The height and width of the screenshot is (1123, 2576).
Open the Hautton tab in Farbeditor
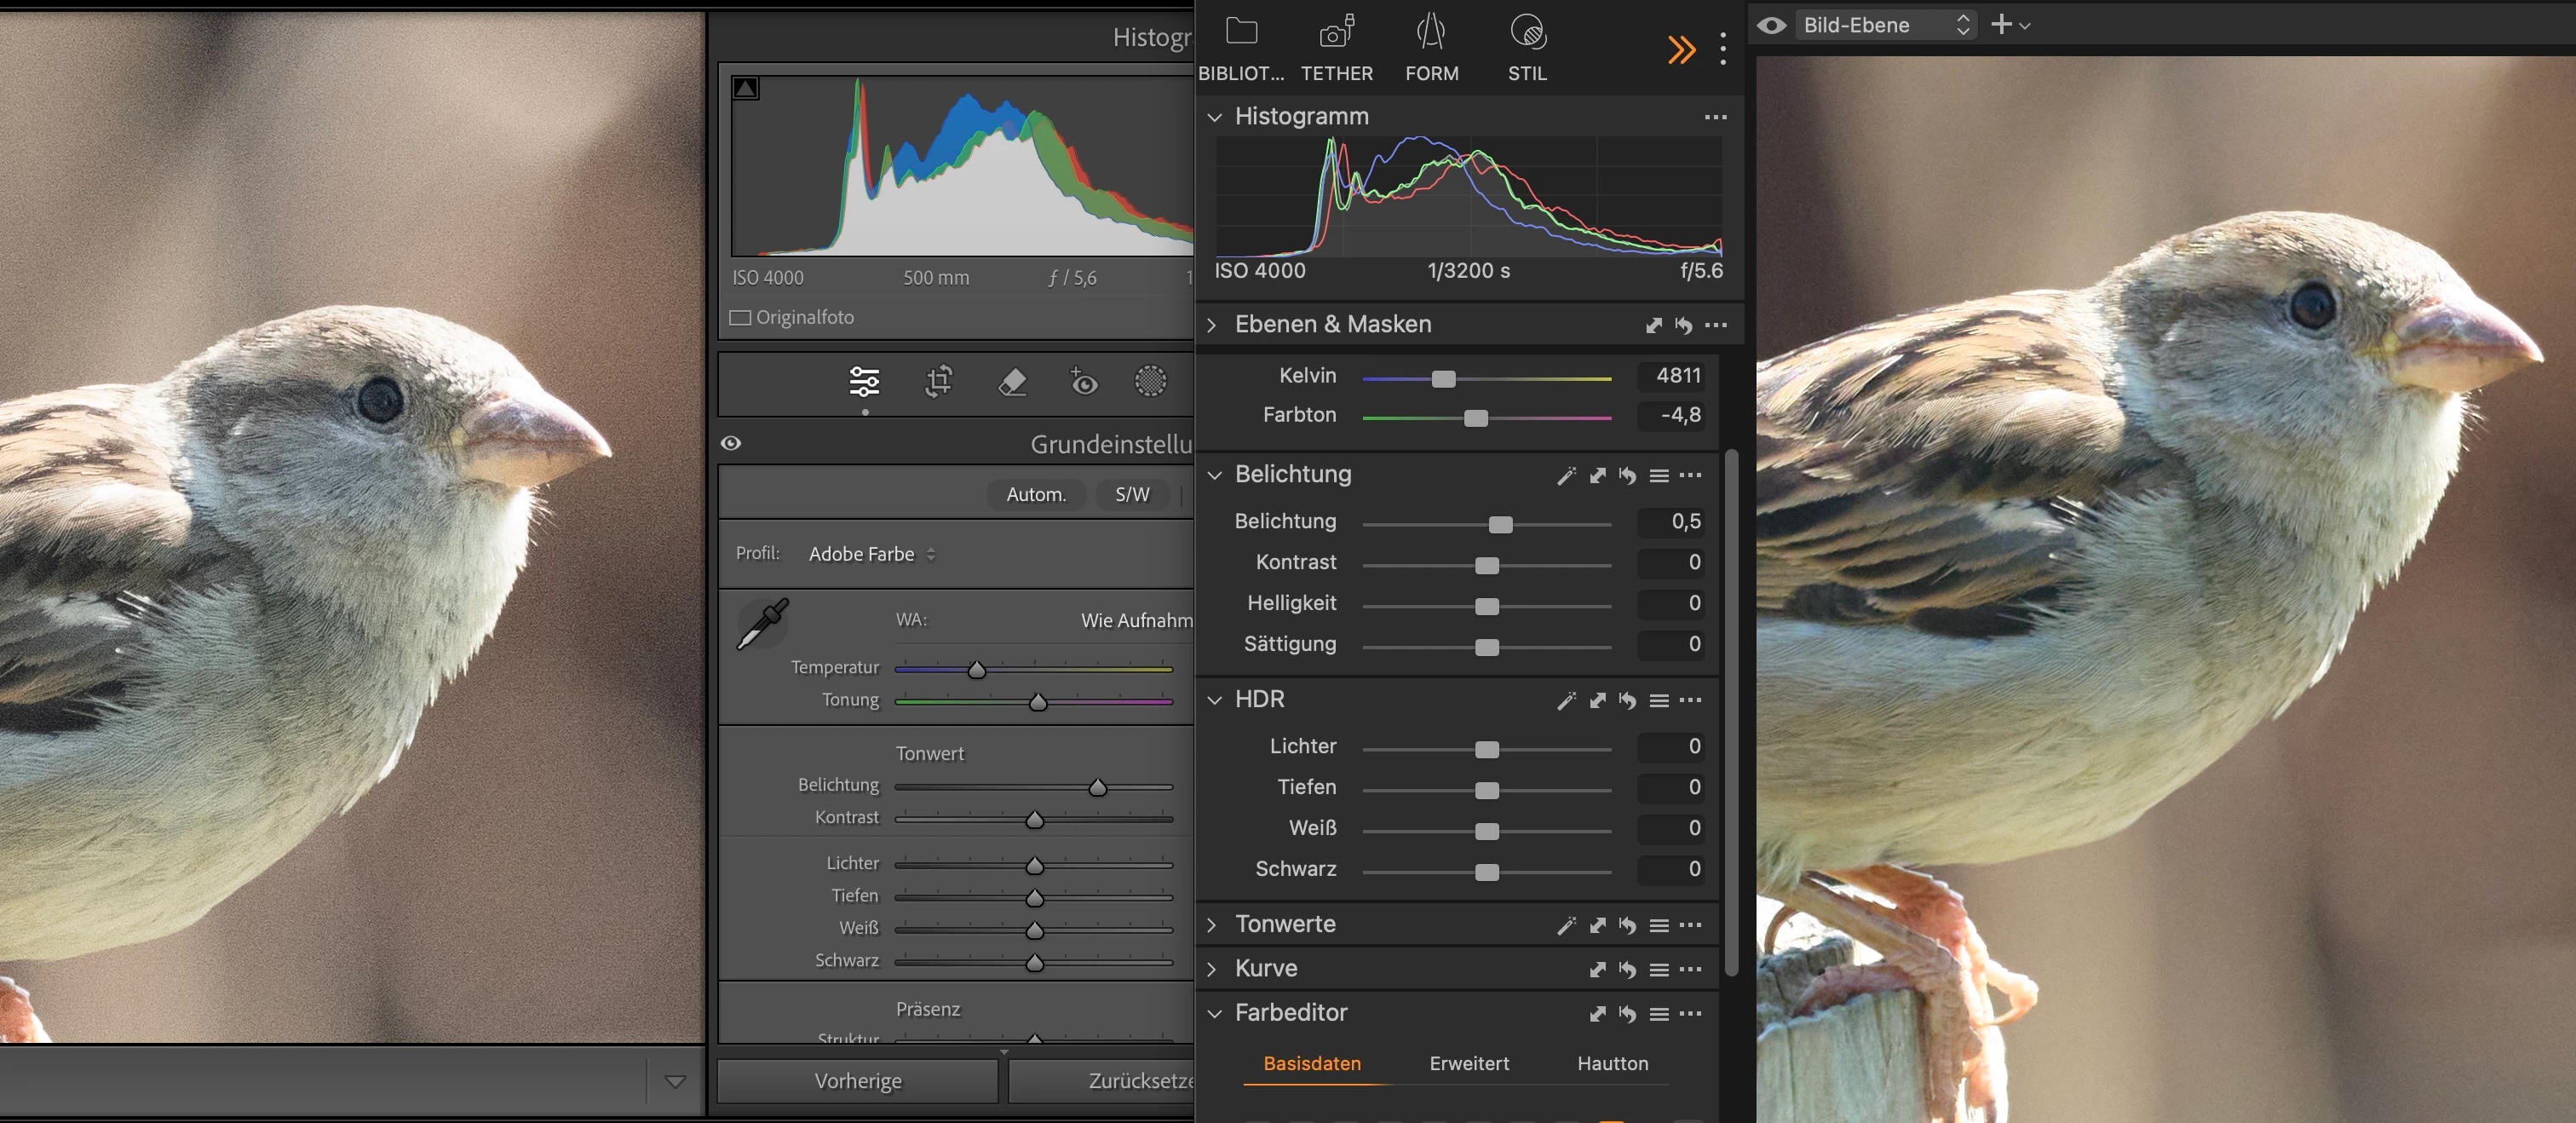[1612, 1063]
